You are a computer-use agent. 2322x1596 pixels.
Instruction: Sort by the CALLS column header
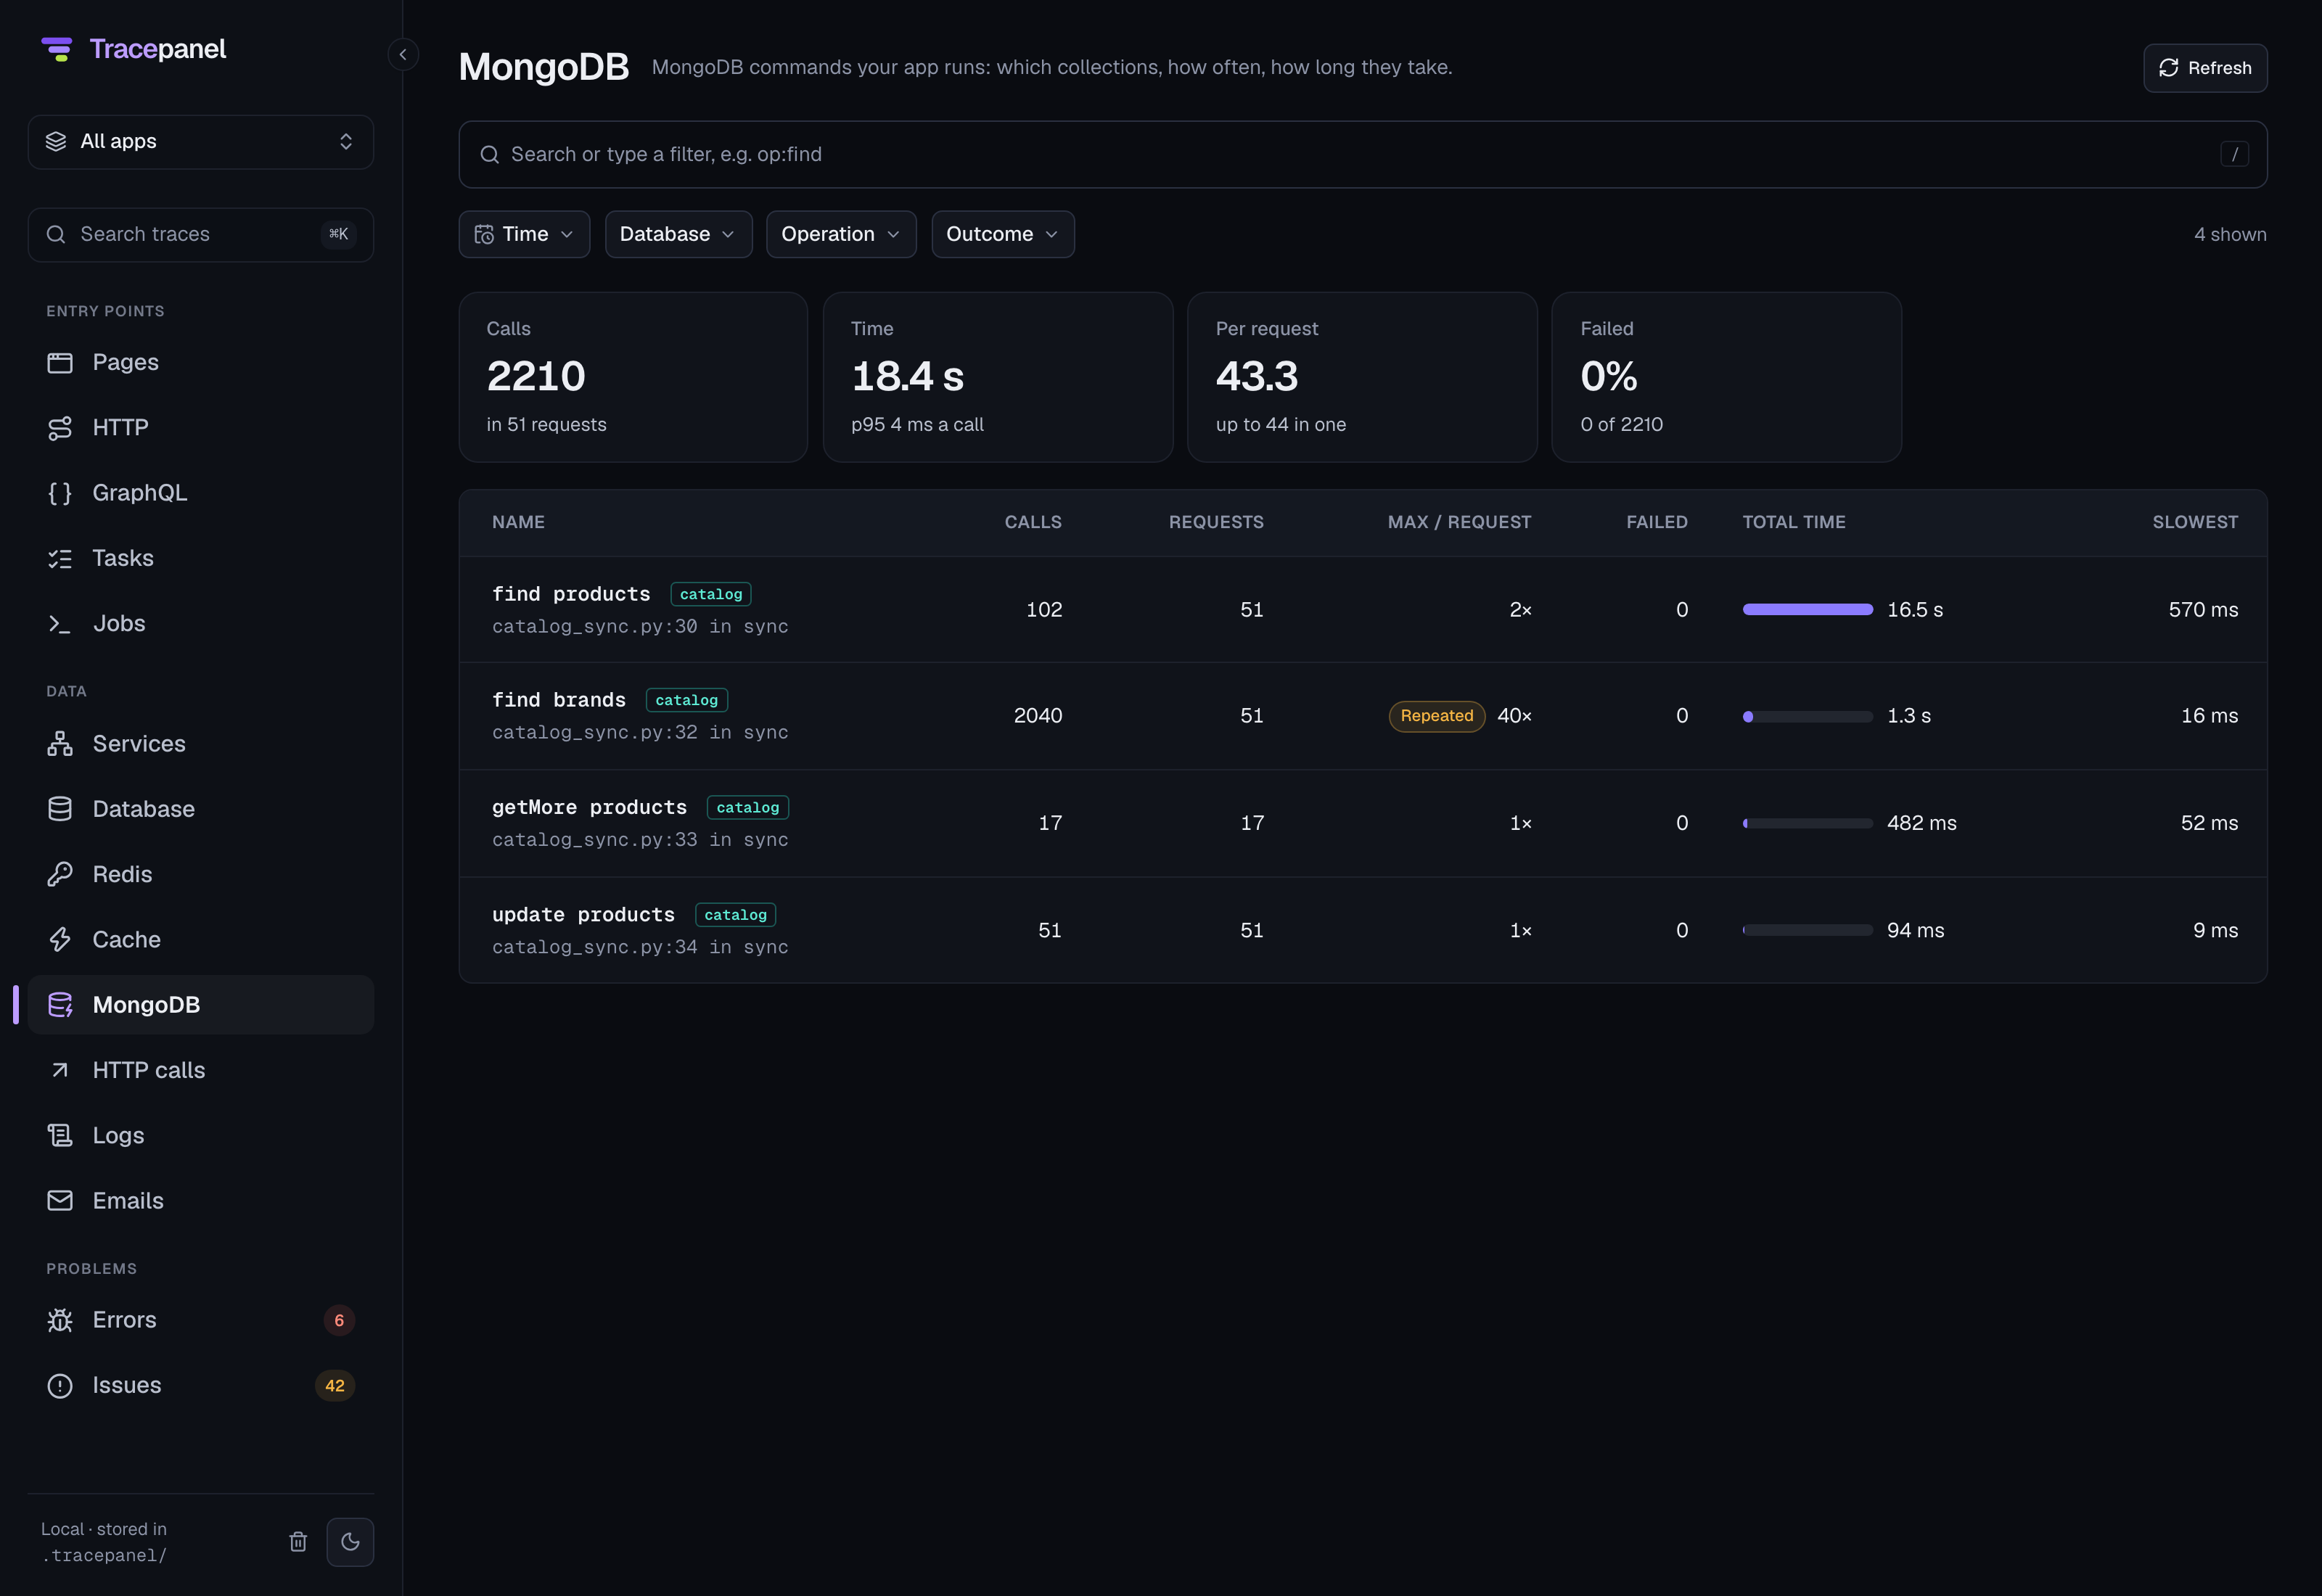click(x=1033, y=522)
